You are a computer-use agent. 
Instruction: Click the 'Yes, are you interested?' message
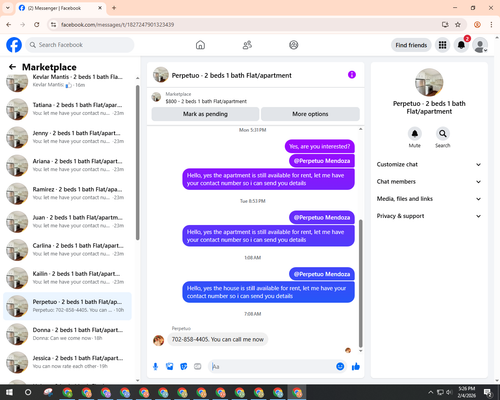coord(320,146)
